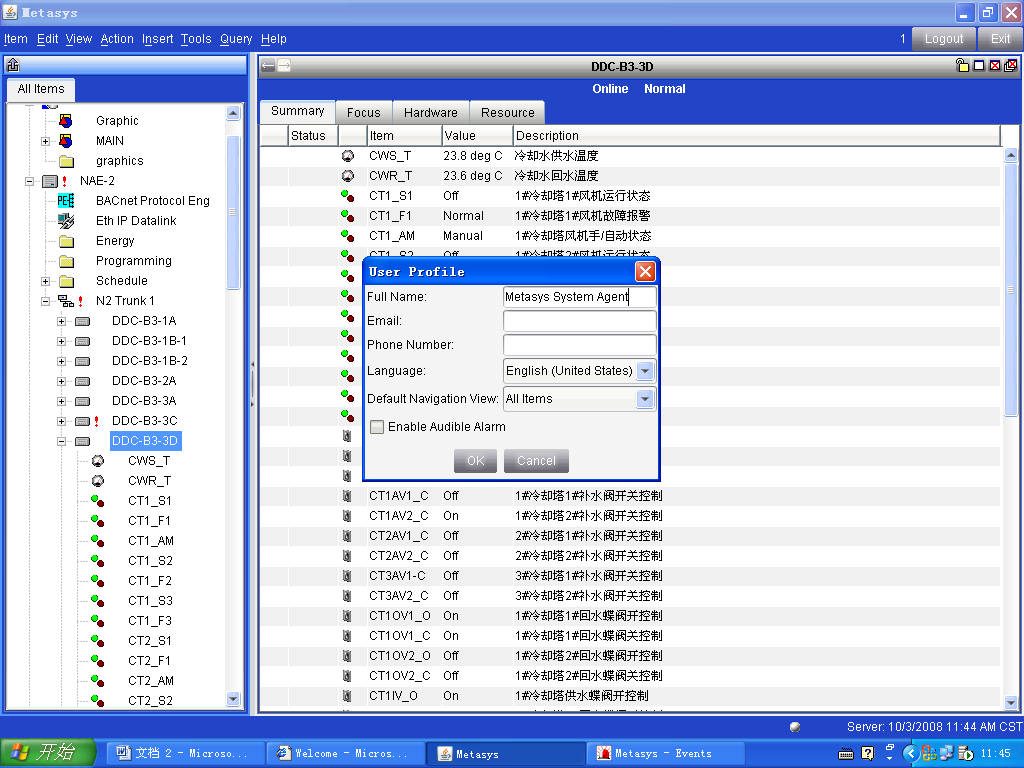Click the BACnet Protocol Eng icon
Viewport: 1024px width, 768px height.
(x=66, y=201)
